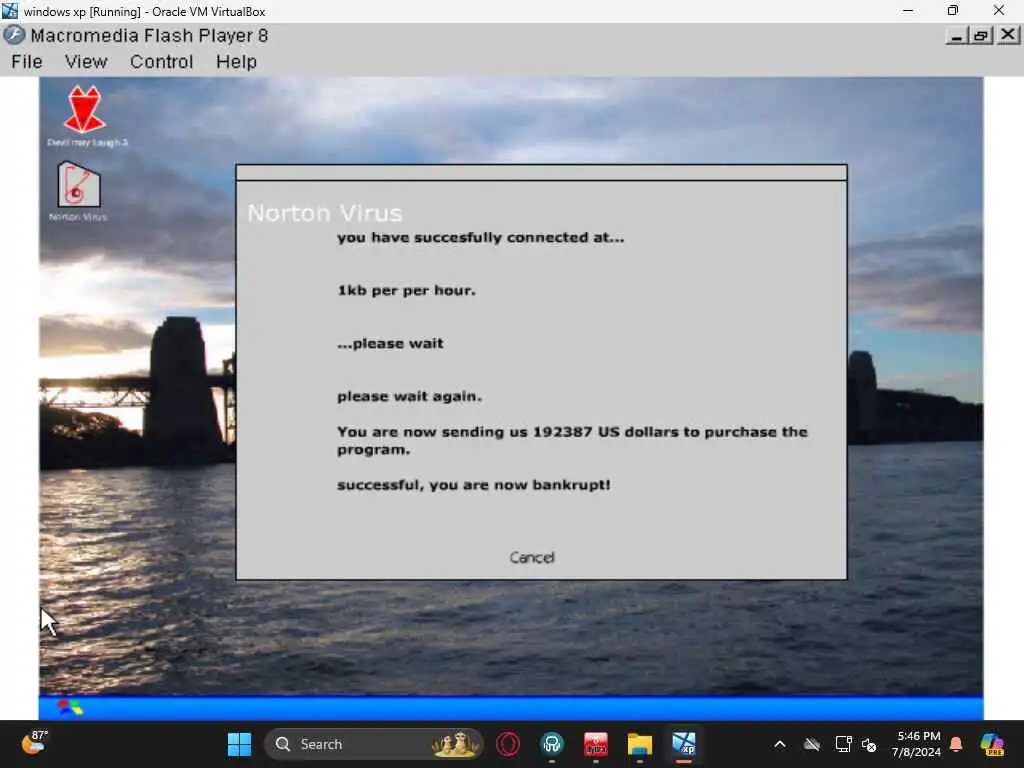
Task: Open the Help menu
Action: click(x=236, y=61)
